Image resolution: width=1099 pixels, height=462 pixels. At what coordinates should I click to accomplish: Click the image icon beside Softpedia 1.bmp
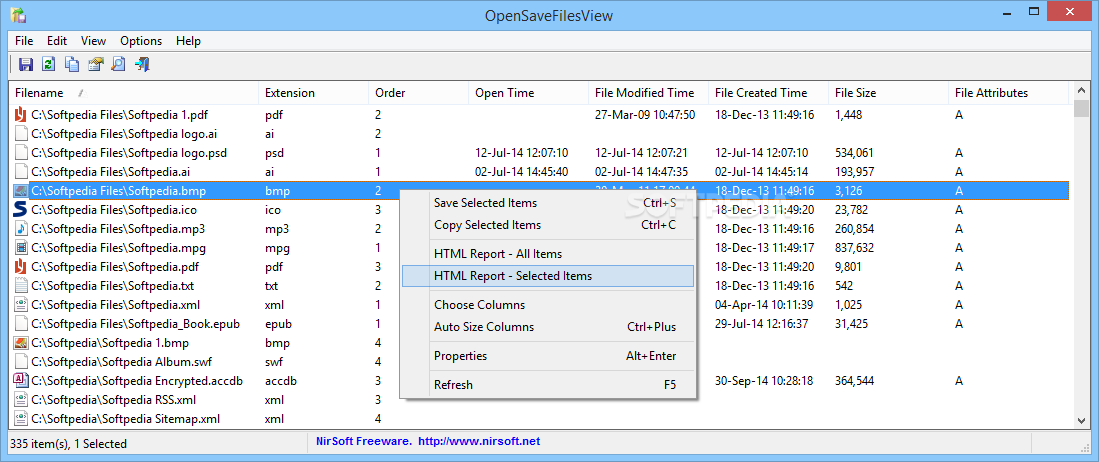click(x=21, y=343)
